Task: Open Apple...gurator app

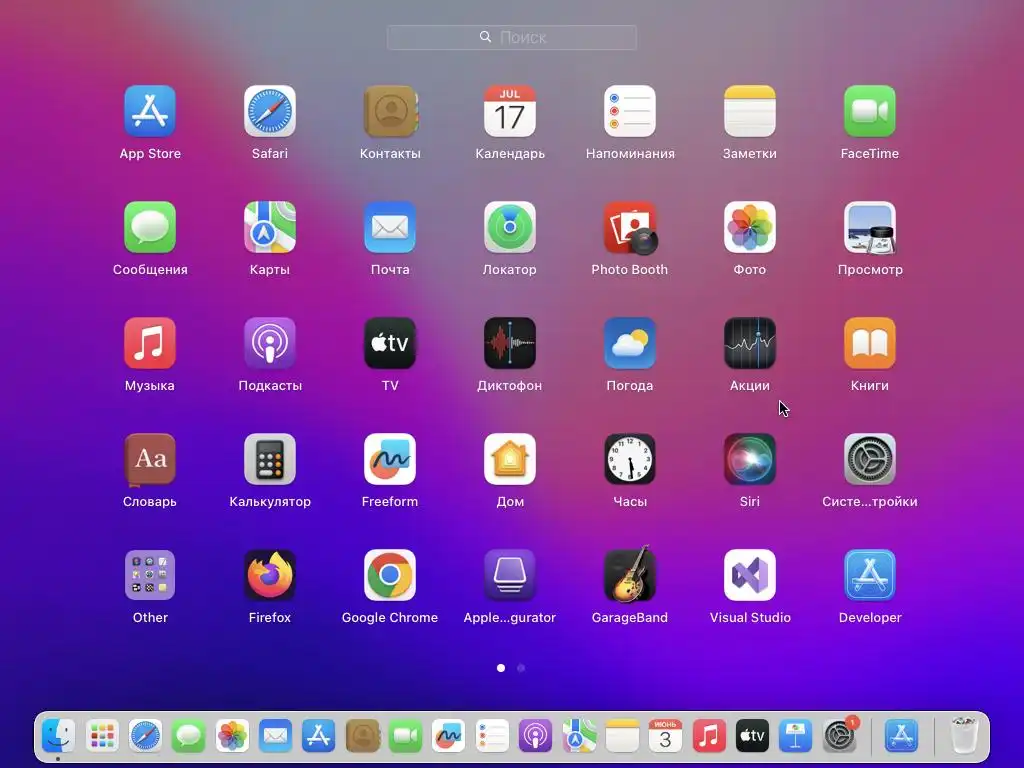Action: coord(509,575)
